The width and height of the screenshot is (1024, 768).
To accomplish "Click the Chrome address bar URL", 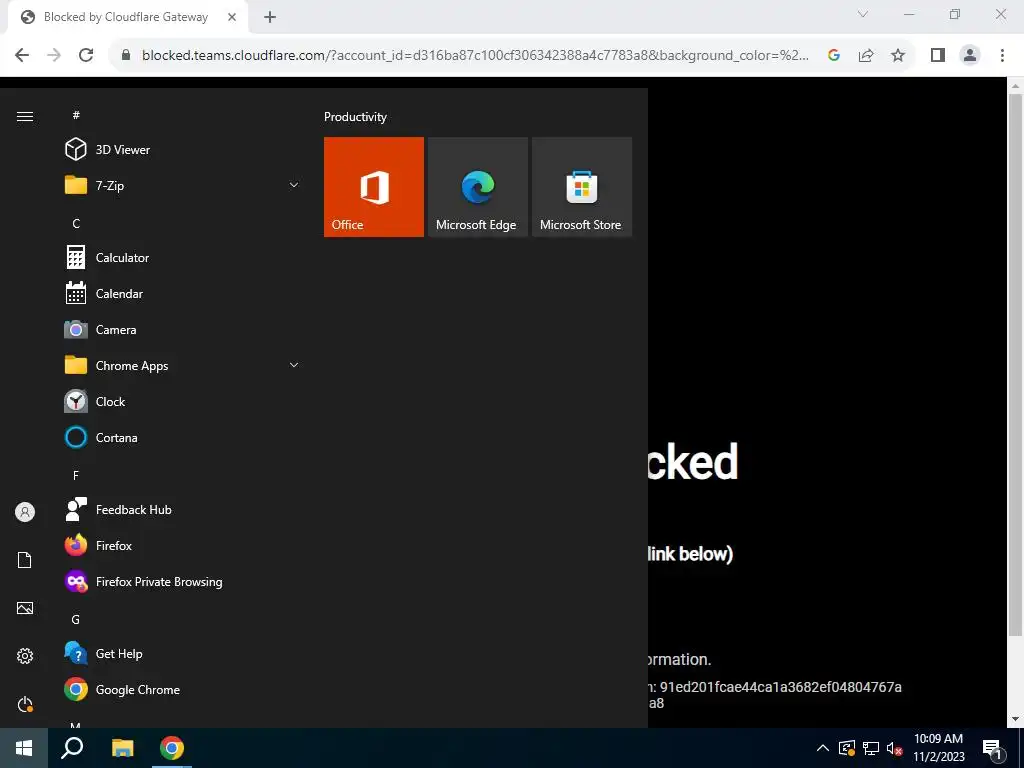I will 475,55.
